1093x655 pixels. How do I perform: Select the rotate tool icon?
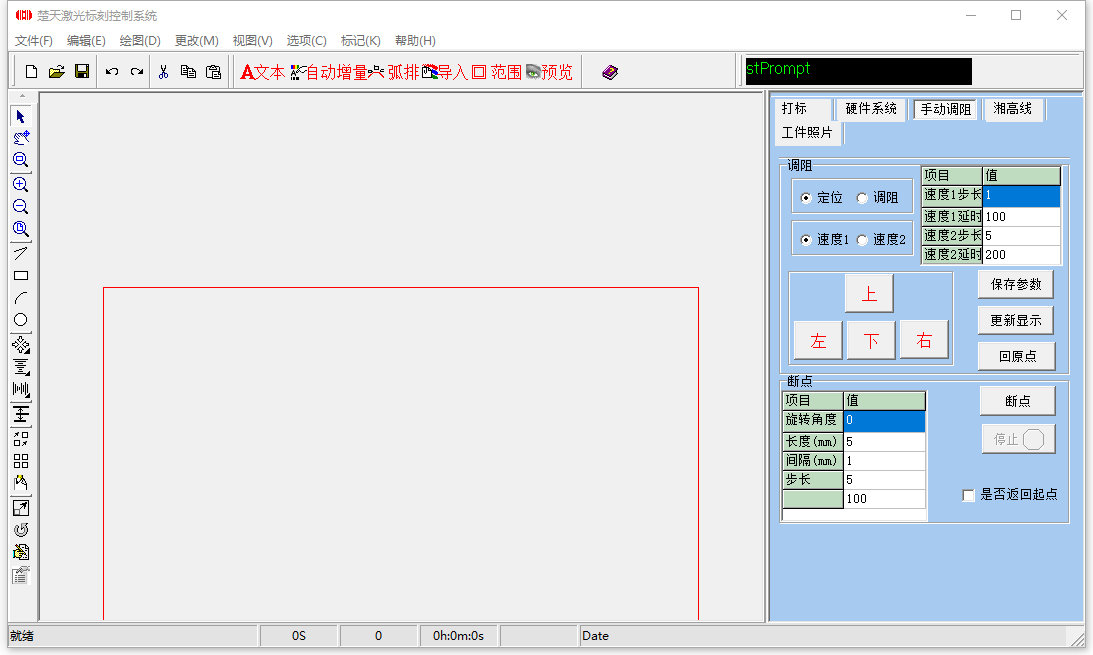[21, 530]
